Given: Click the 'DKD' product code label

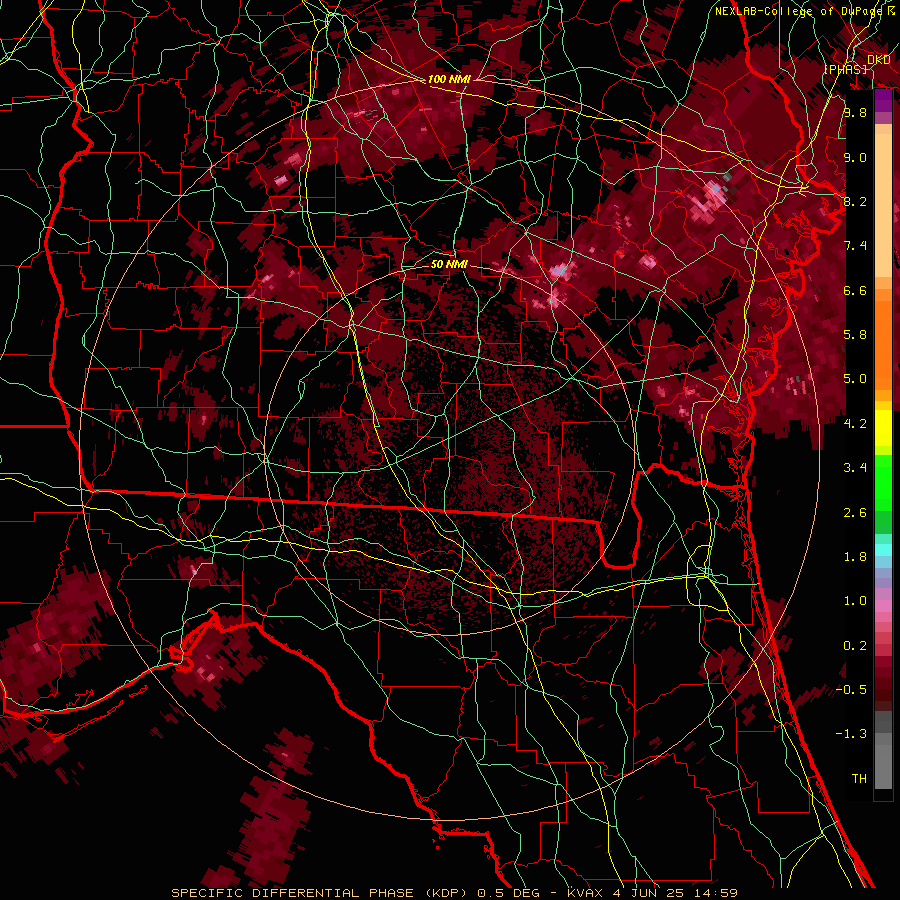Looking at the screenshot, I should pyautogui.click(x=879, y=60).
